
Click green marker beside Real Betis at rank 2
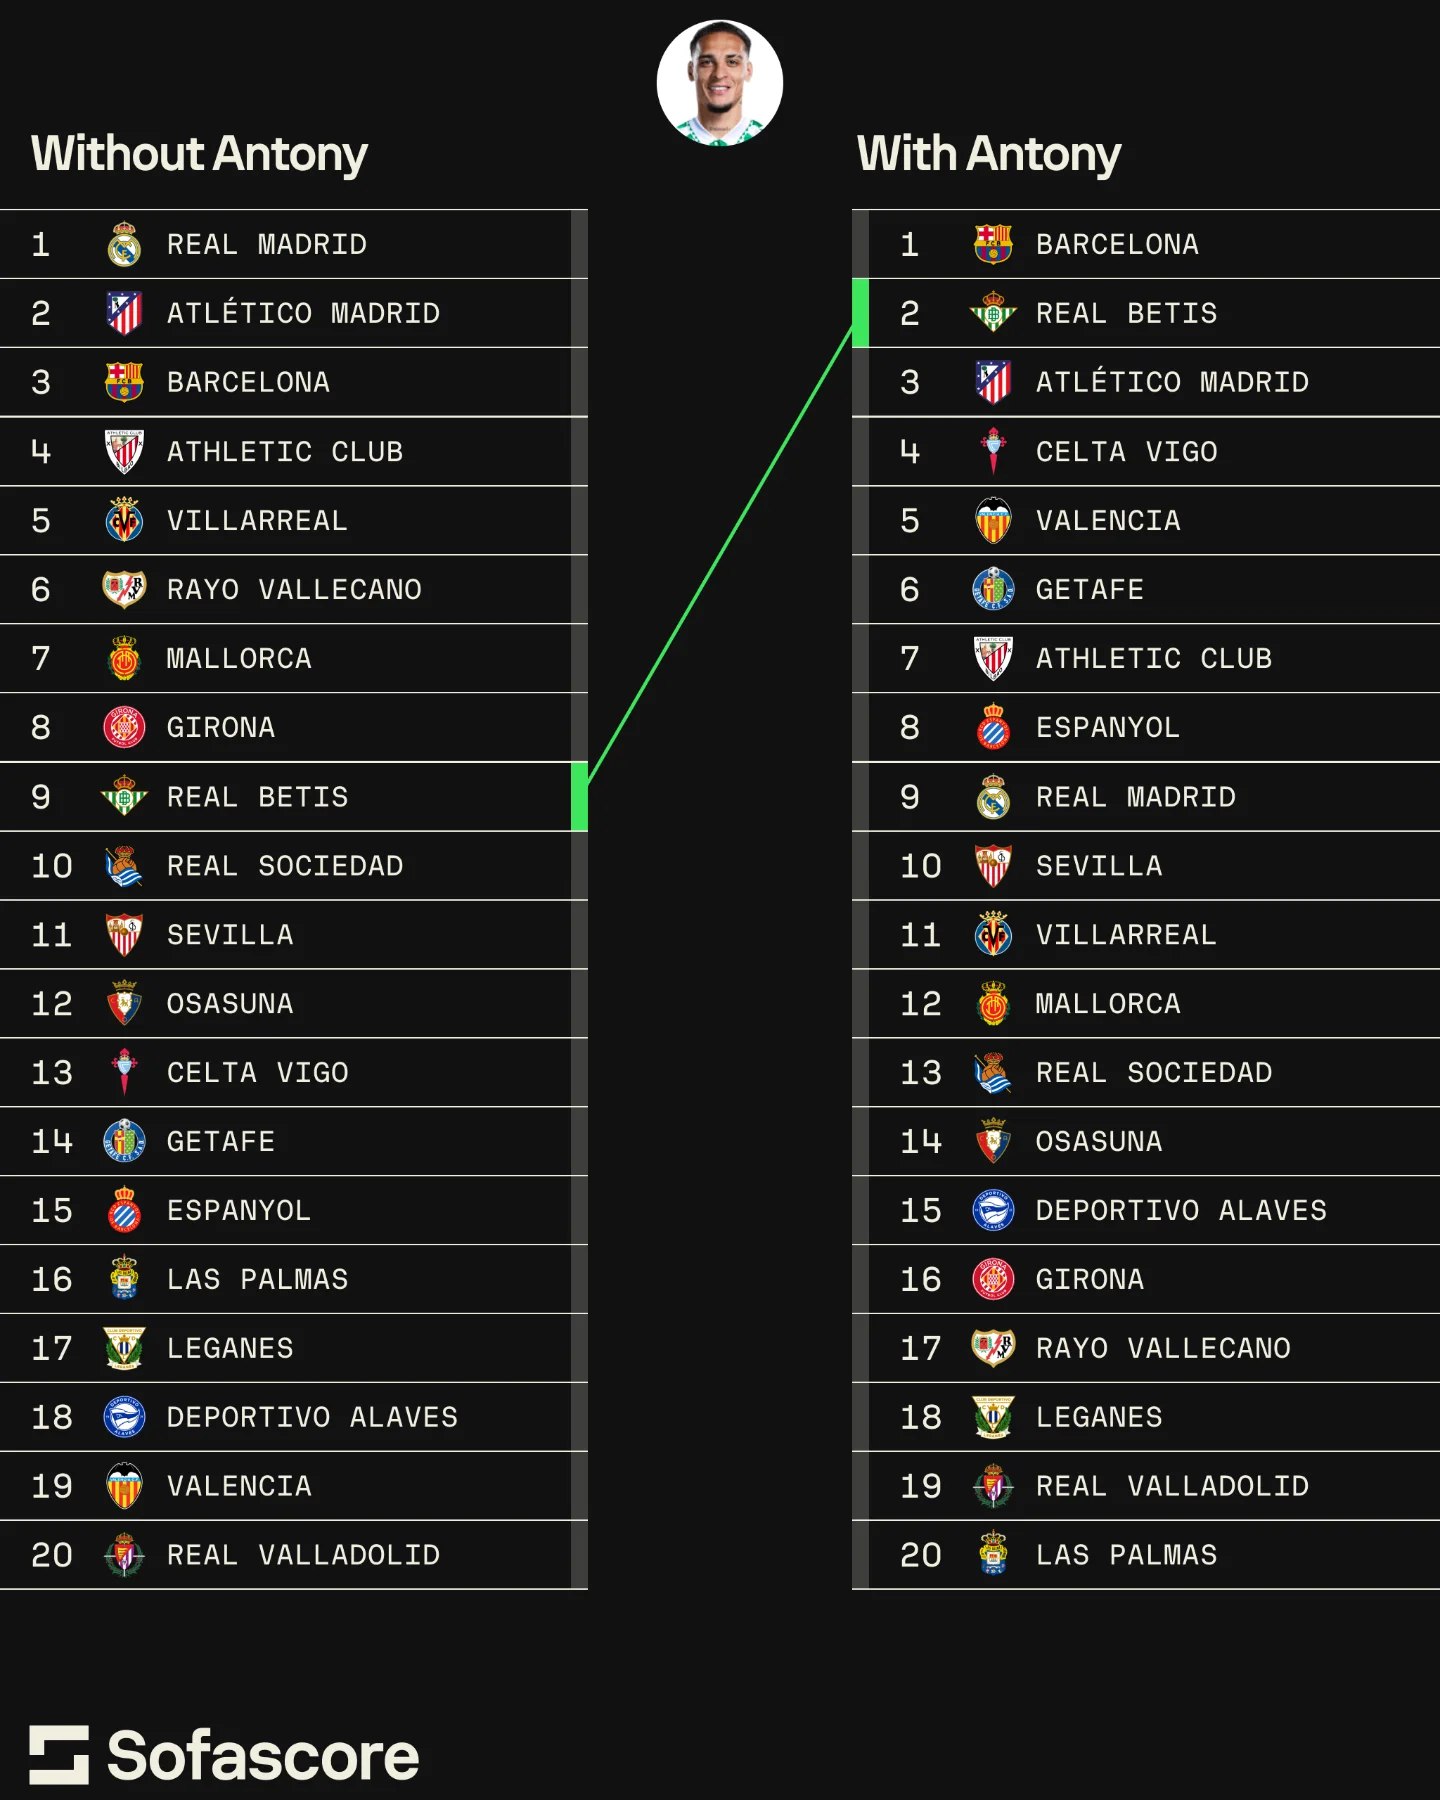(860, 314)
